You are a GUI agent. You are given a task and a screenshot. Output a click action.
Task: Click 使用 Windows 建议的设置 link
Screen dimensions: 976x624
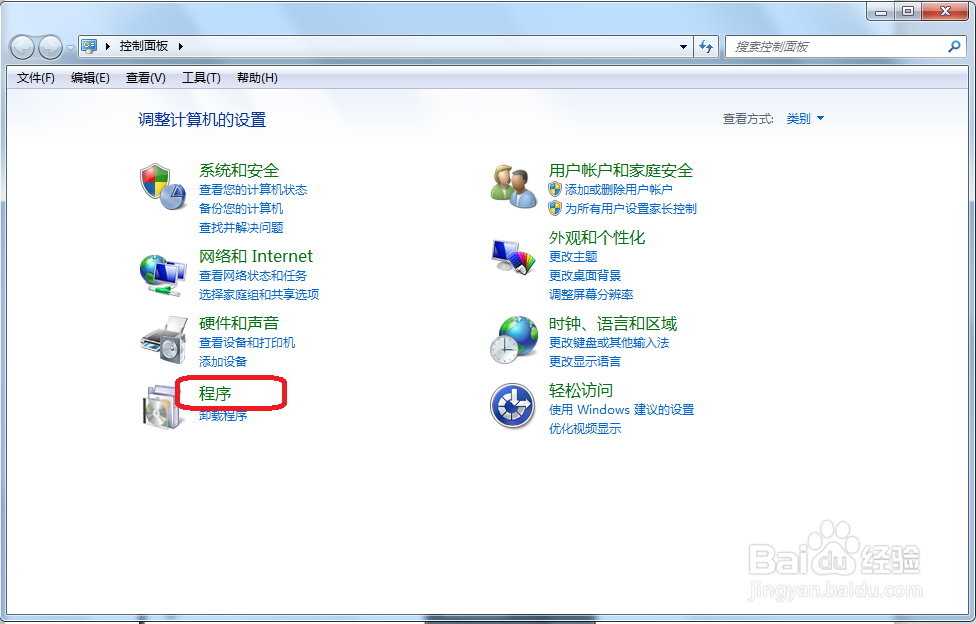tap(621, 410)
